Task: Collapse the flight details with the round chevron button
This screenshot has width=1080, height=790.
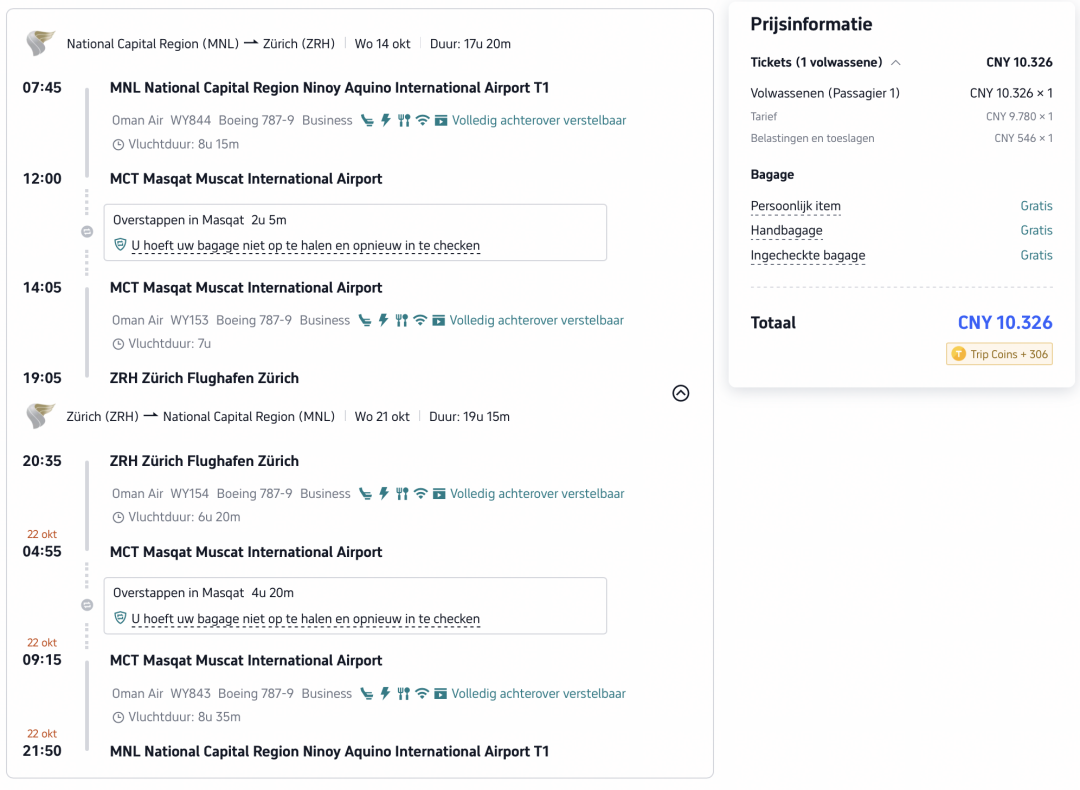Action: 681,393
